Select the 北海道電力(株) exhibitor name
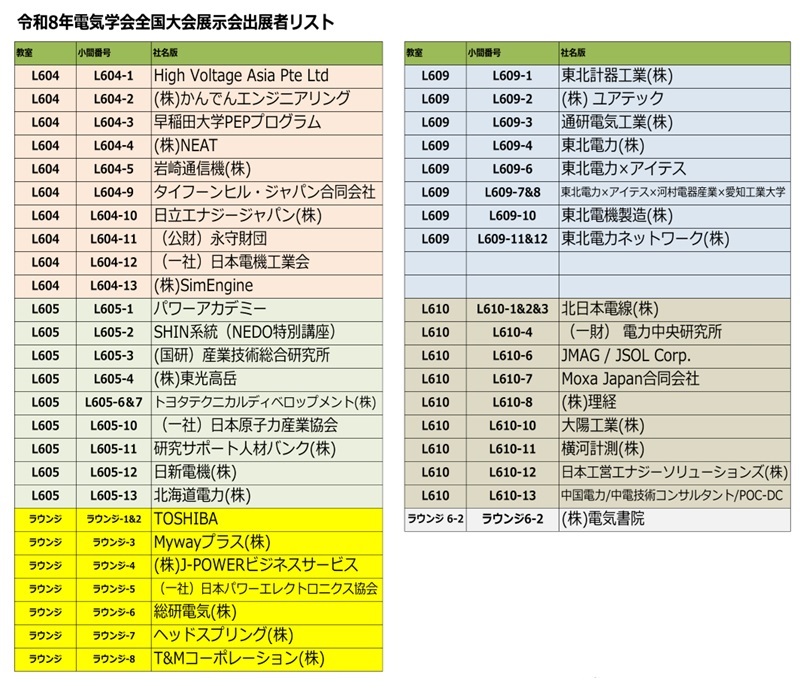 (201, 495)
